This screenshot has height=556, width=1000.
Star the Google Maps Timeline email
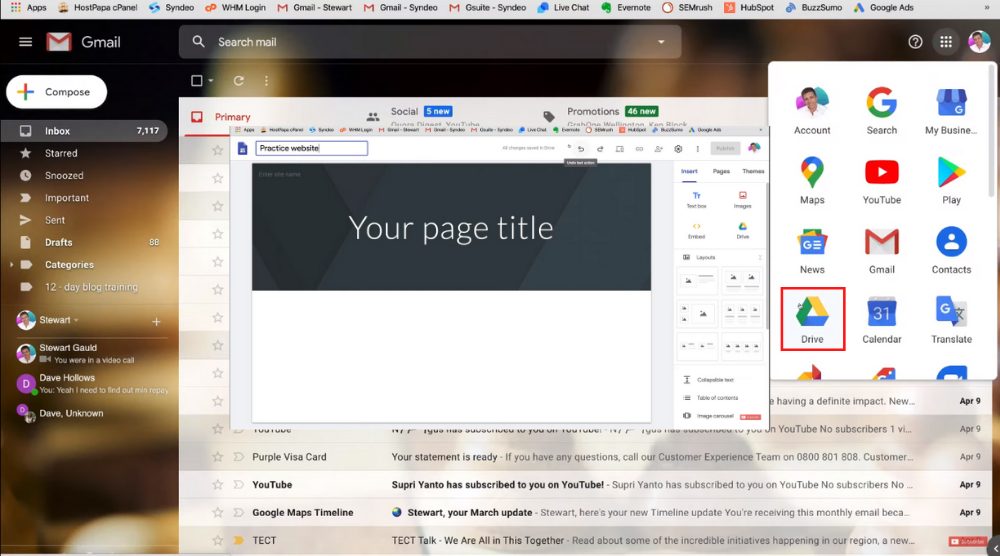217,513
